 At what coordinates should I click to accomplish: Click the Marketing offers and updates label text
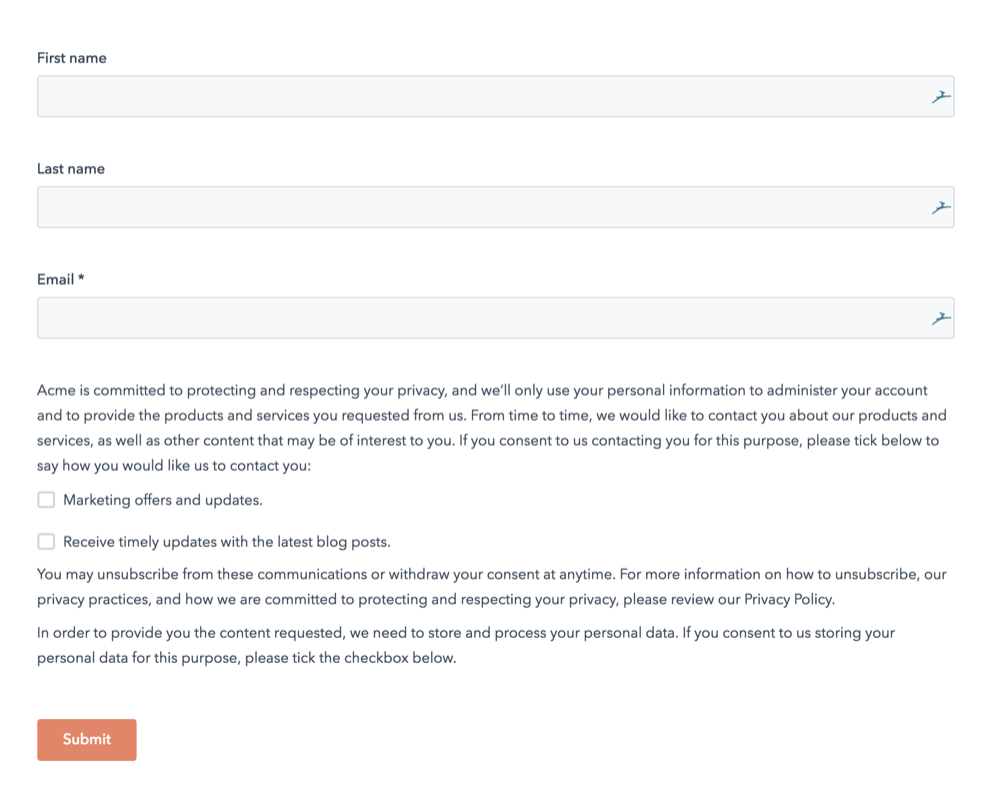[x=160, y=499]
